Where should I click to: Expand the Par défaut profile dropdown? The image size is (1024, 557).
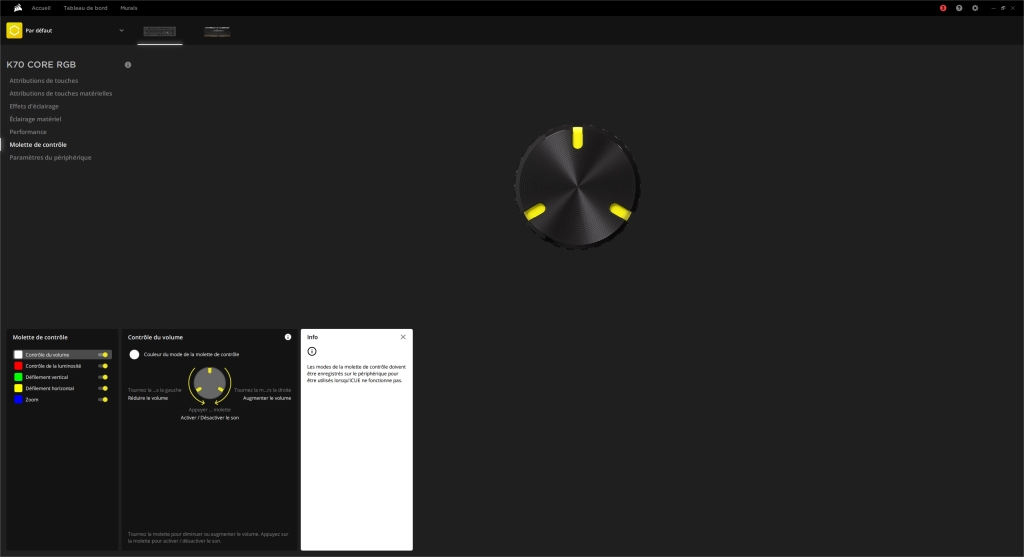coord(122,31)
